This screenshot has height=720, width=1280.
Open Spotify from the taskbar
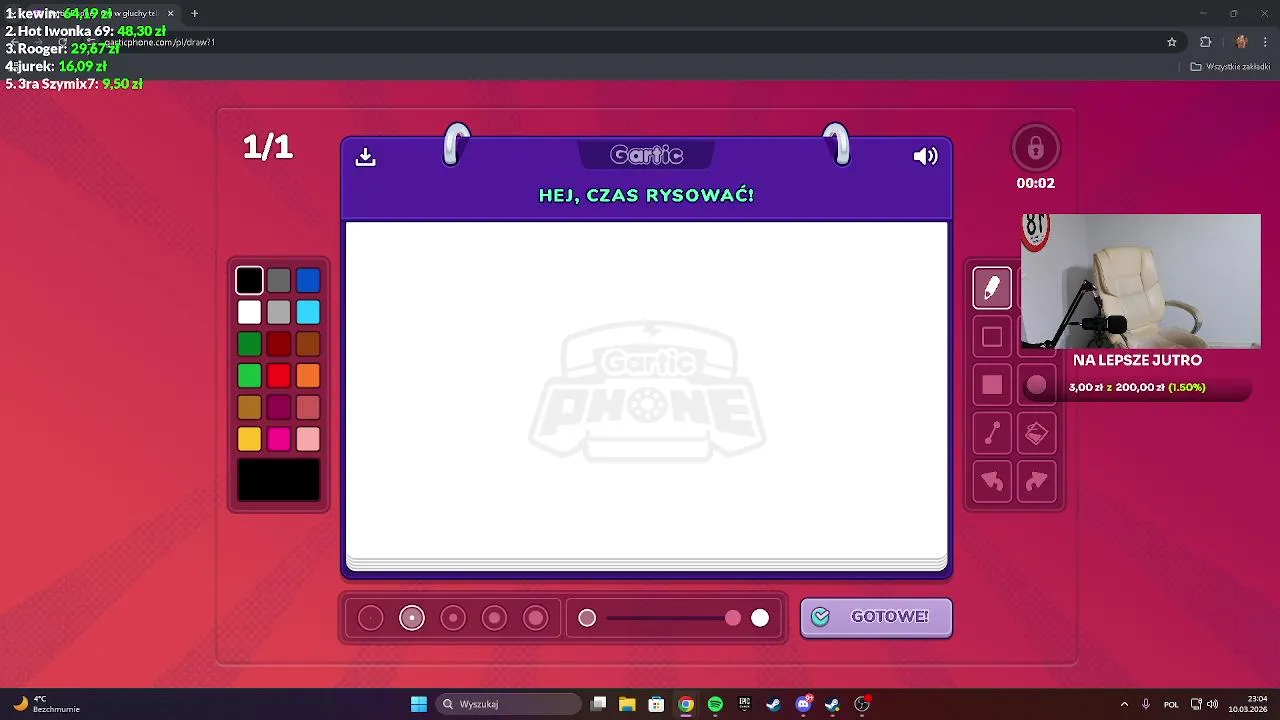point(715,704)
